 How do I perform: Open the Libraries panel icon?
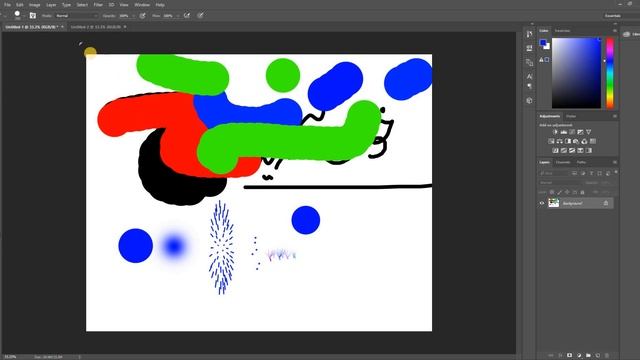(x=627, y=34)
